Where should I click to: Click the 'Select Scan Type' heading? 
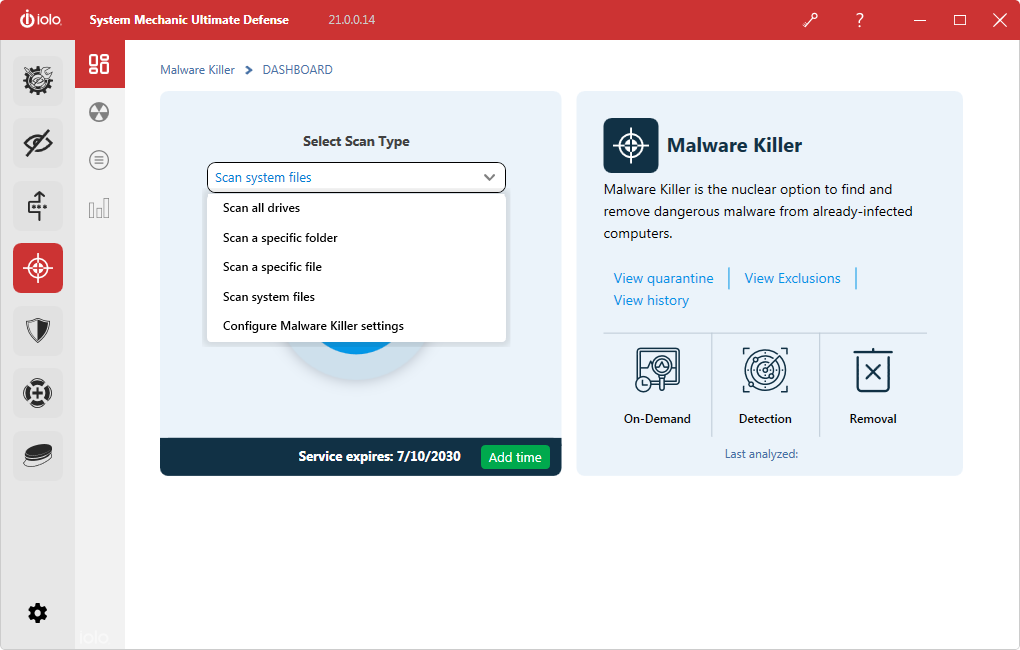point(356,141)
